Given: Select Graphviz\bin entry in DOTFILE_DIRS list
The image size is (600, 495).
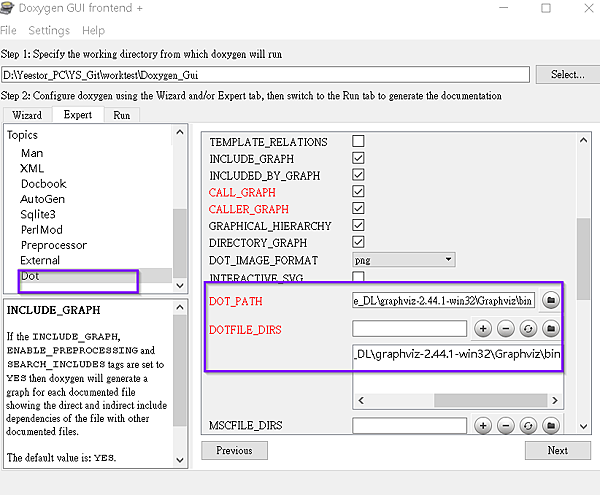Looking at the screenshot, I should pos(457,354).
